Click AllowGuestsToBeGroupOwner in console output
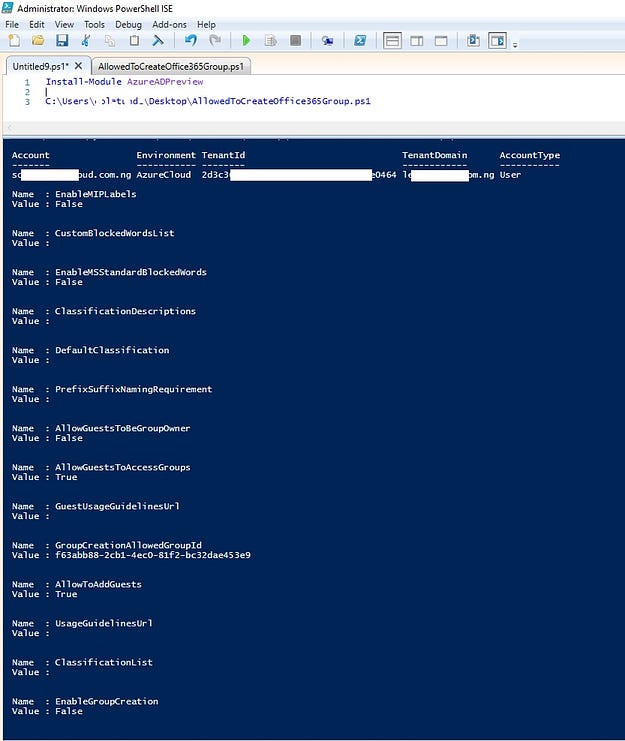 click(123, 428)
